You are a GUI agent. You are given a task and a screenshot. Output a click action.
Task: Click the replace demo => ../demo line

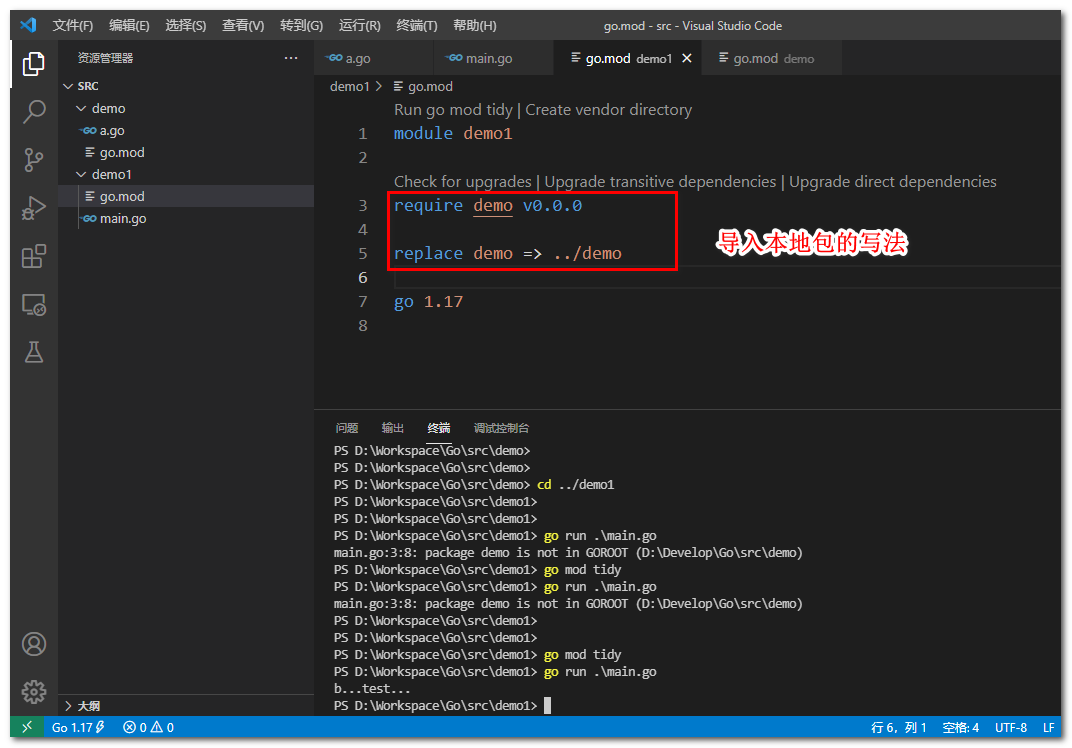[x=507, y=254]
